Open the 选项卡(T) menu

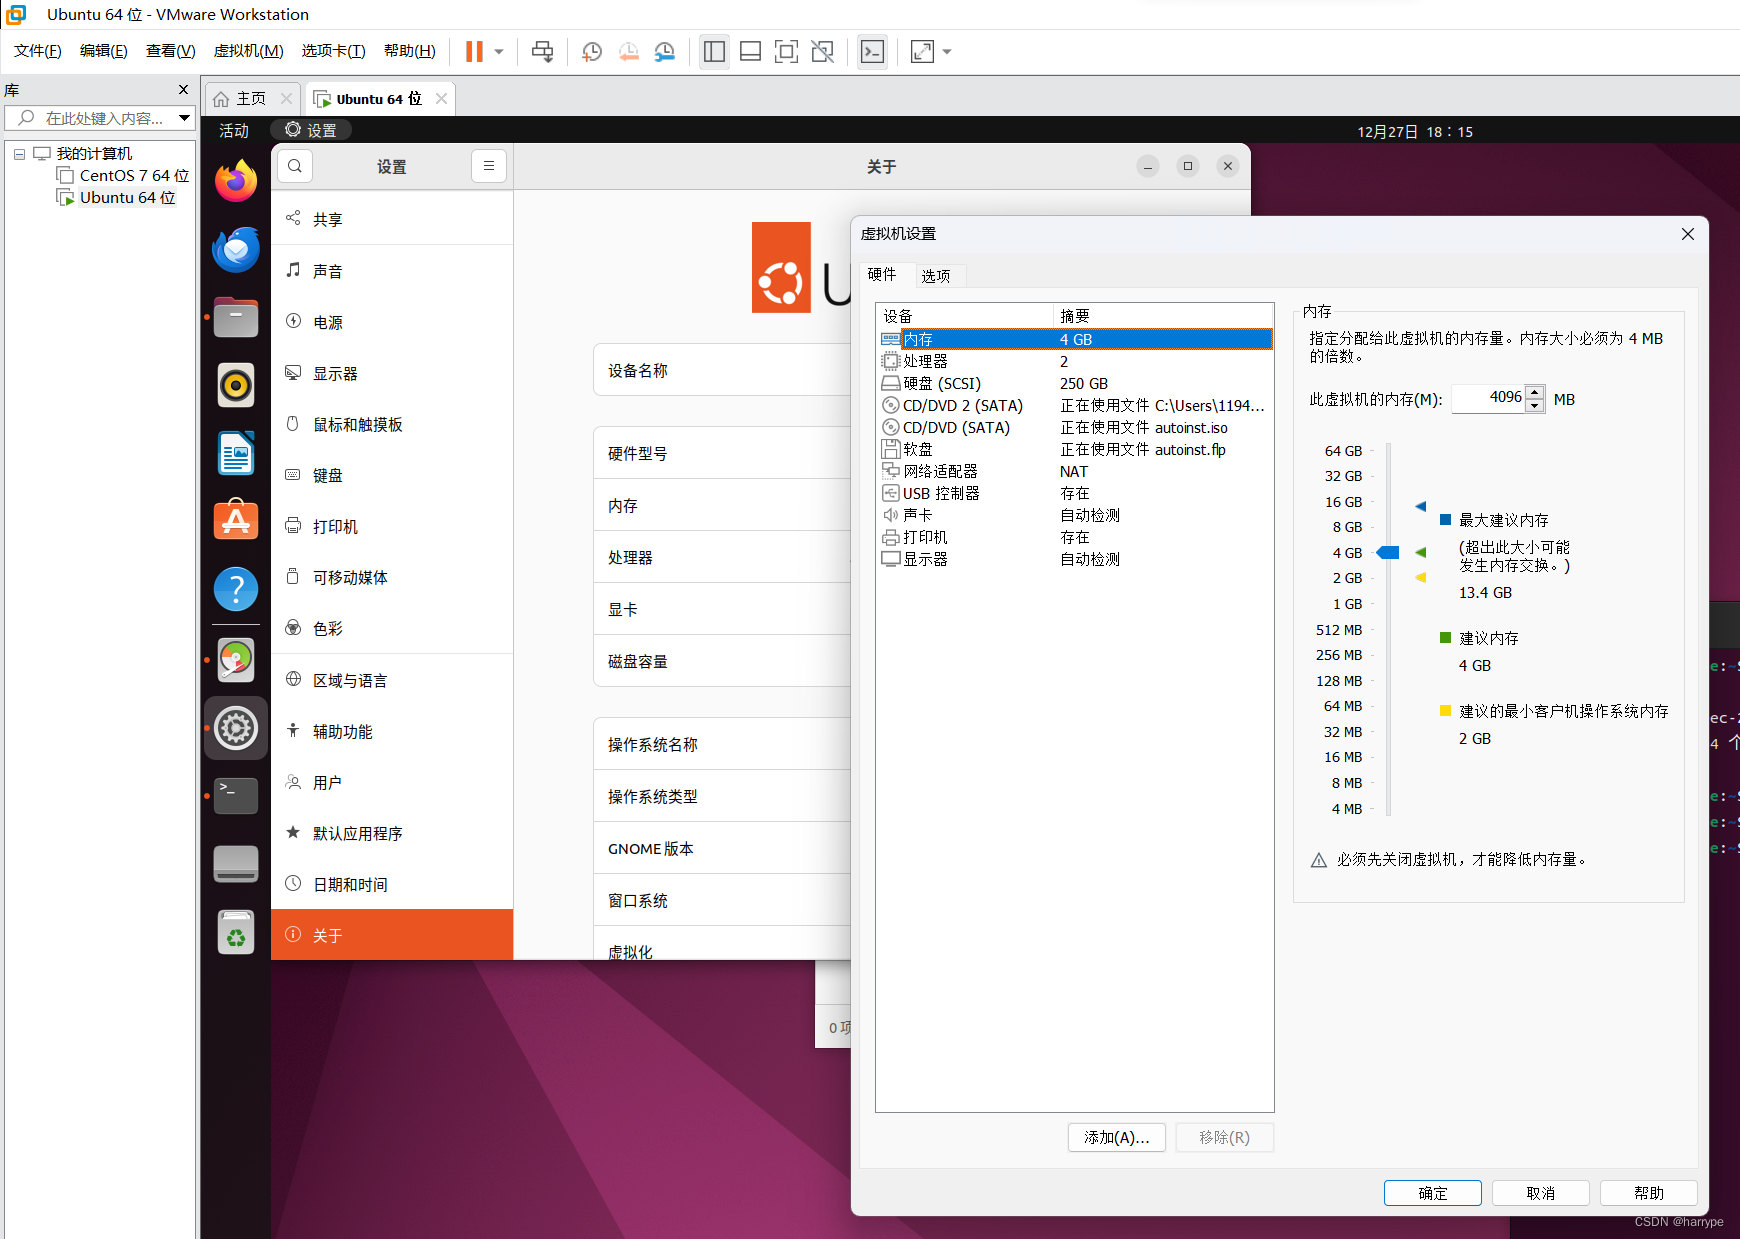[334, 51]
